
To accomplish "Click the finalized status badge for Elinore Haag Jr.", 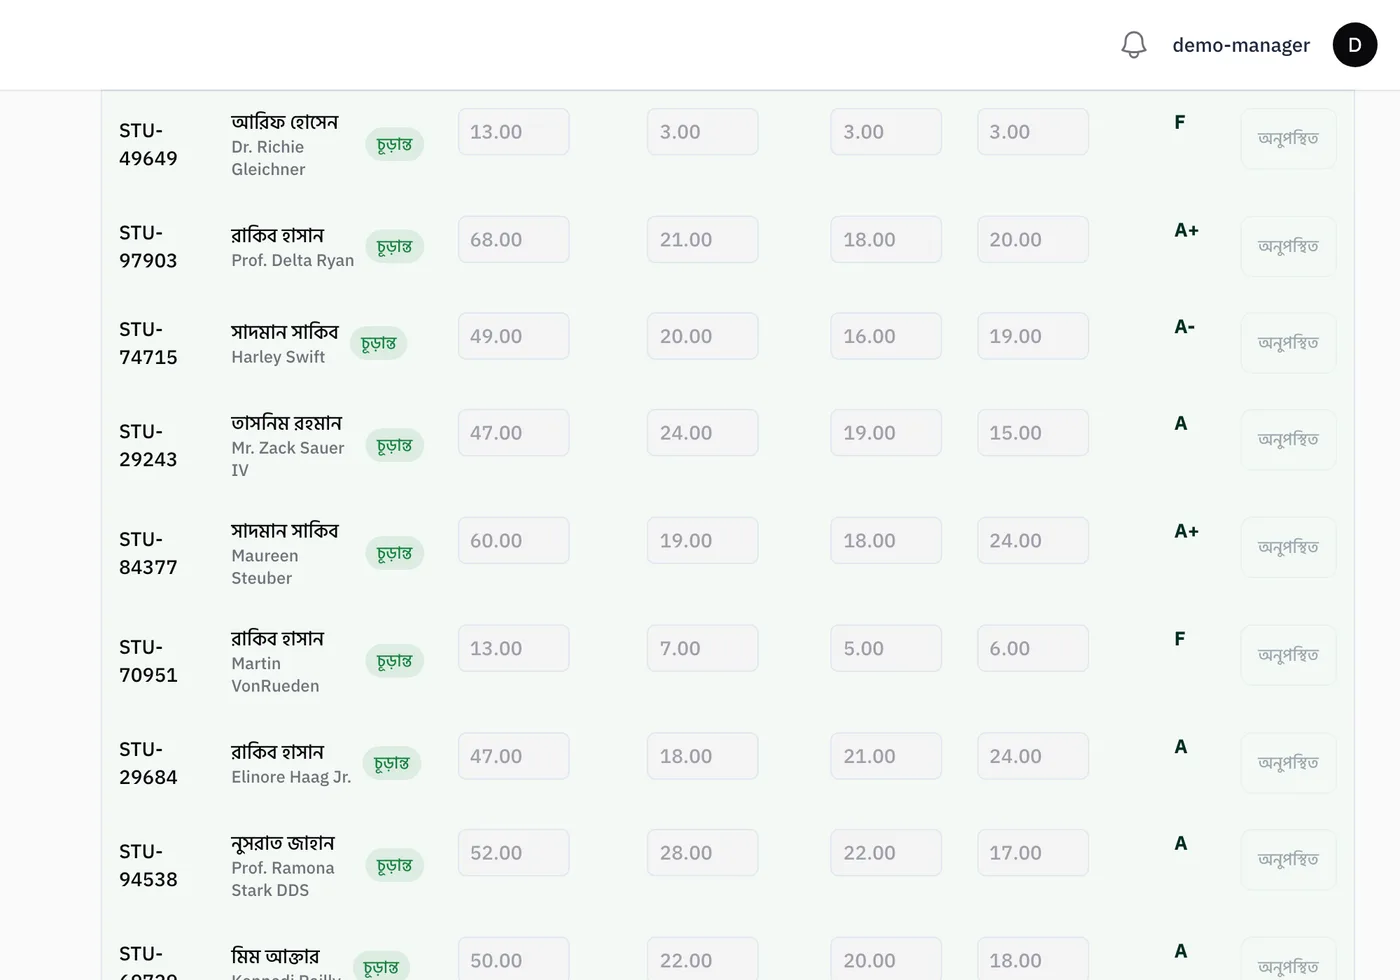I will pyautogui.click(x=392, y=764).
